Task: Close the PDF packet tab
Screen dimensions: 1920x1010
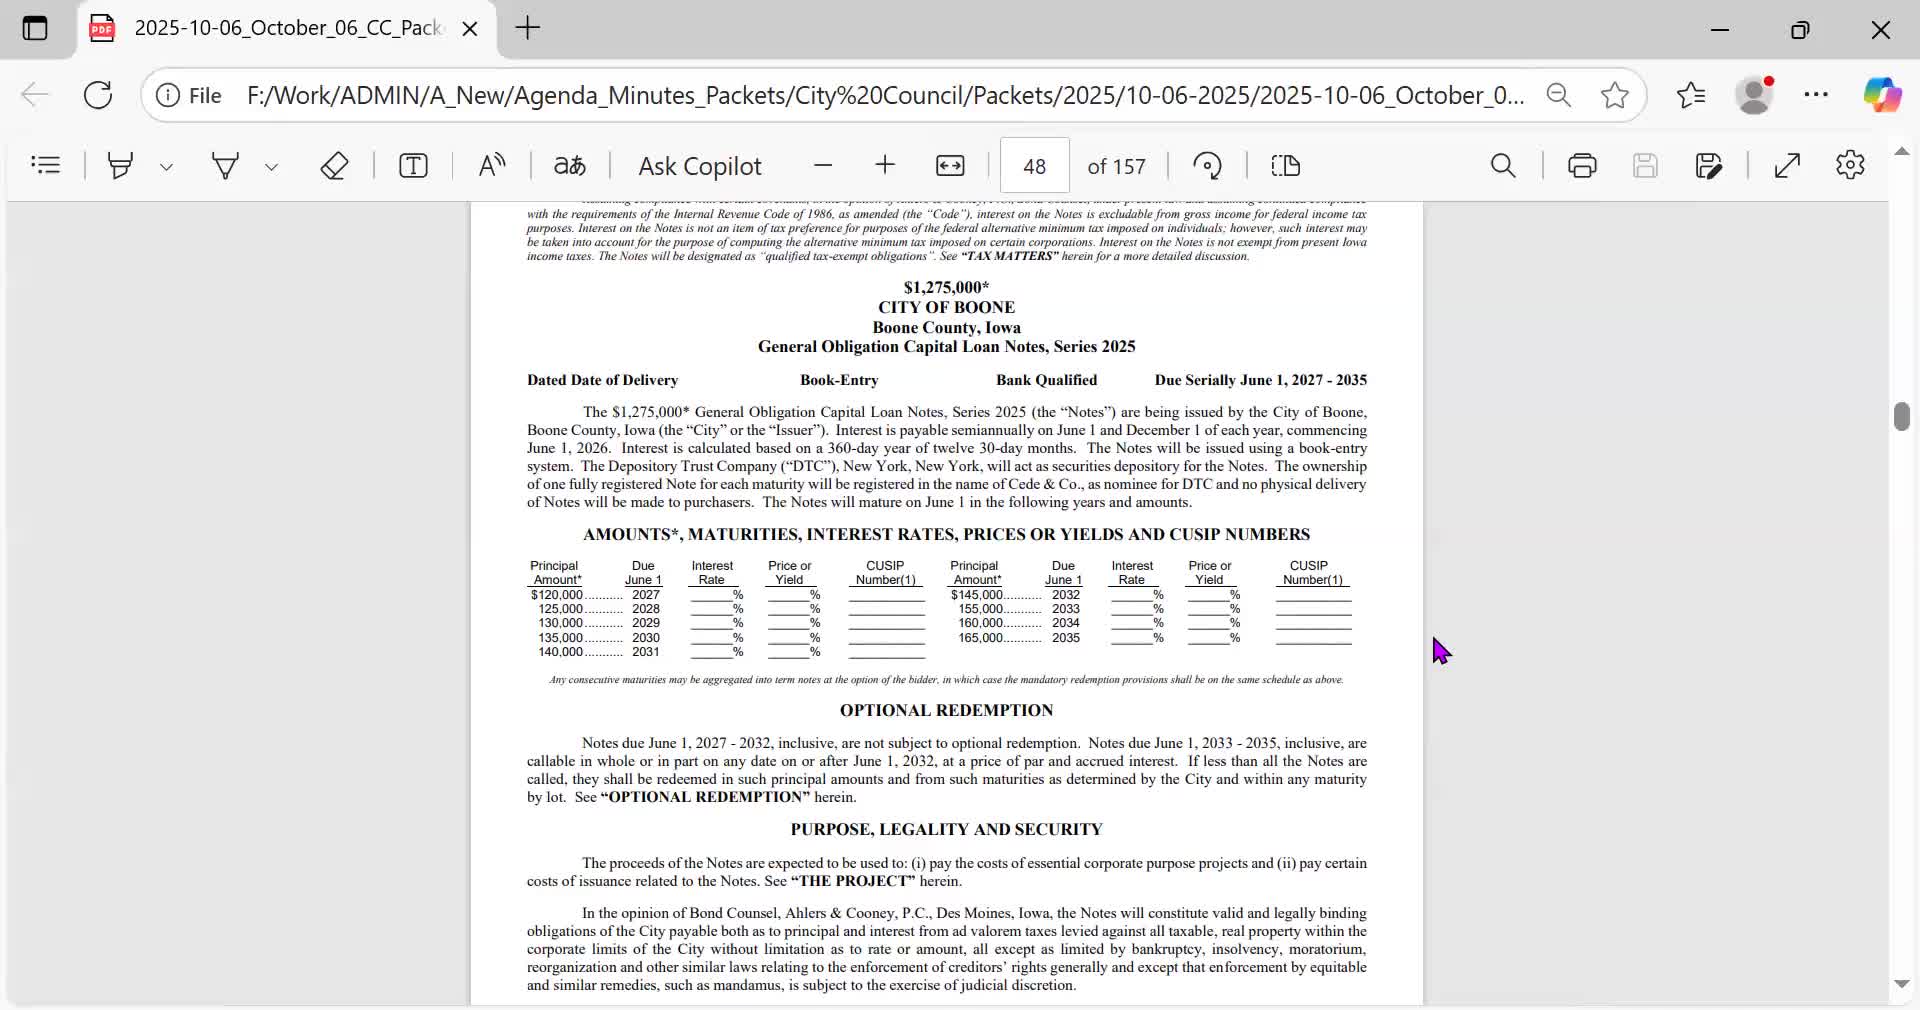Action: point(470,28)
